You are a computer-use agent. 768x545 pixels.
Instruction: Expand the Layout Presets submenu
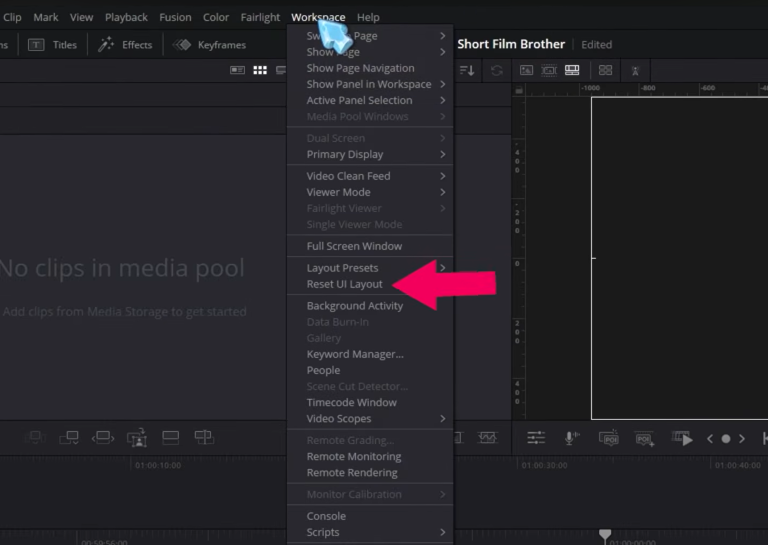(x=370, y=268)
